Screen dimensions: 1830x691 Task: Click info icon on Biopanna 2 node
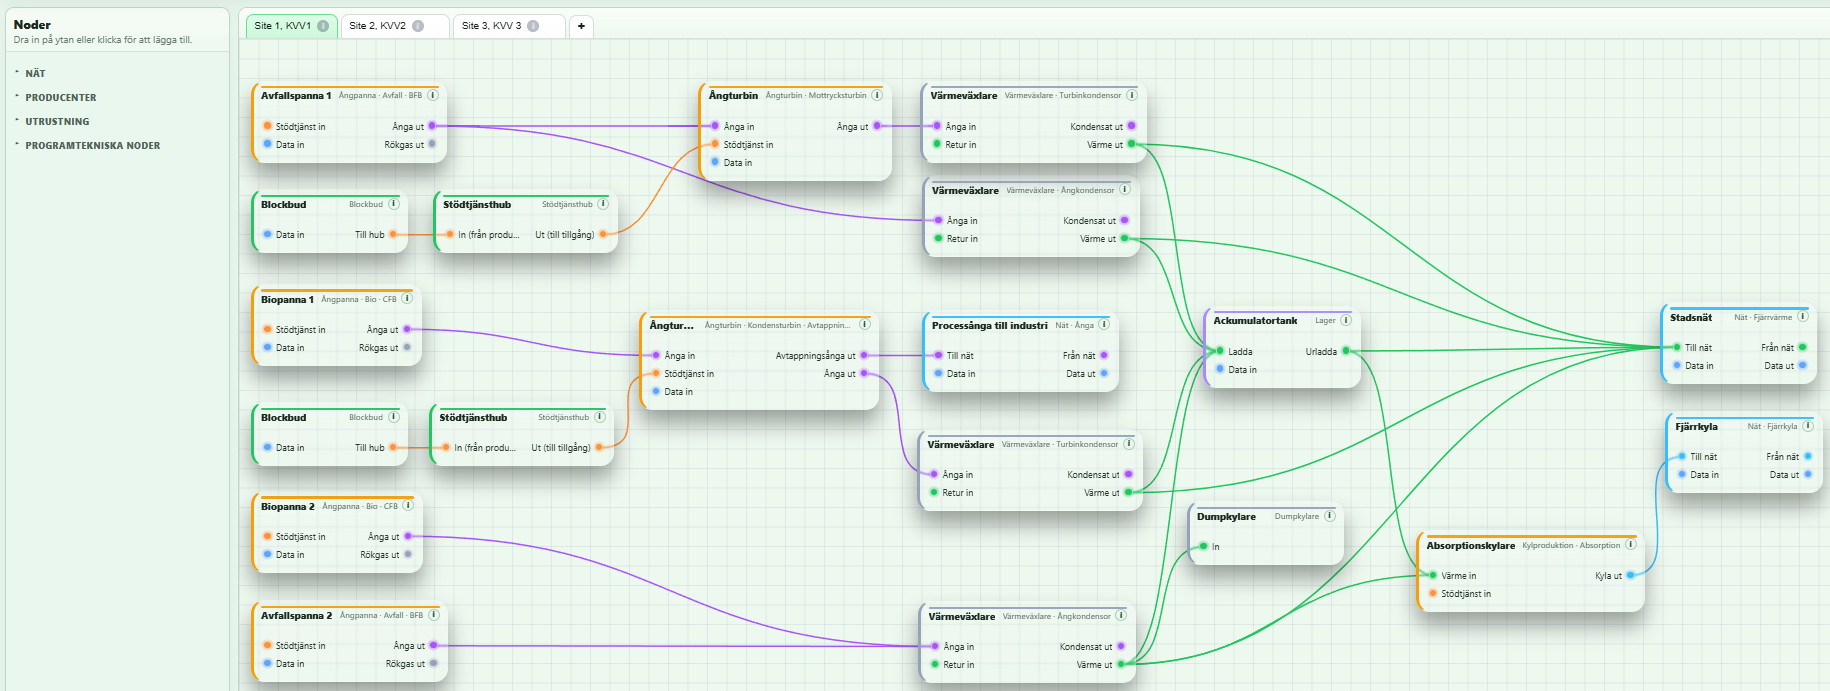click(x=408, y=506)
